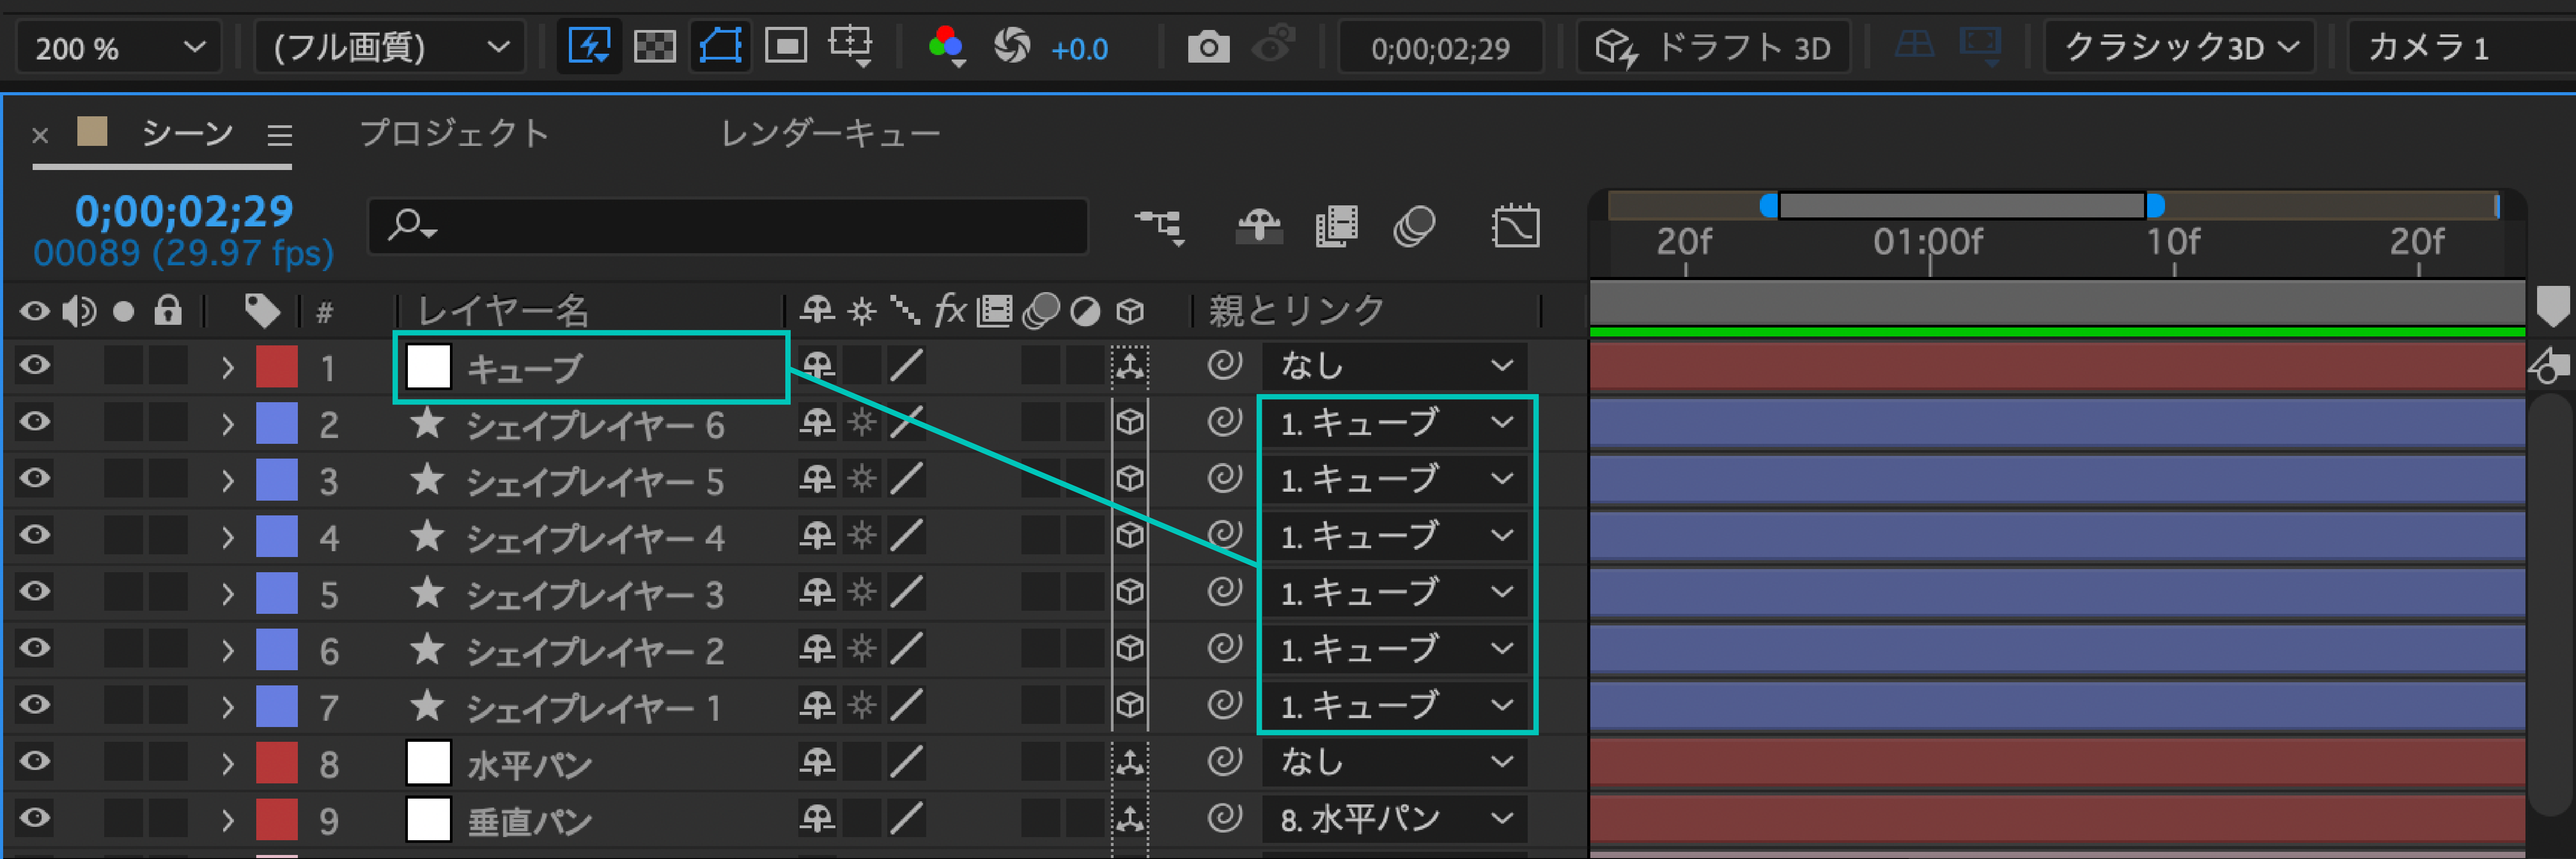This screenshot has height=859, width=2576.
Task: Click pick whip on シェイプレイヤー 6 row
Action: pos(1224,423)
